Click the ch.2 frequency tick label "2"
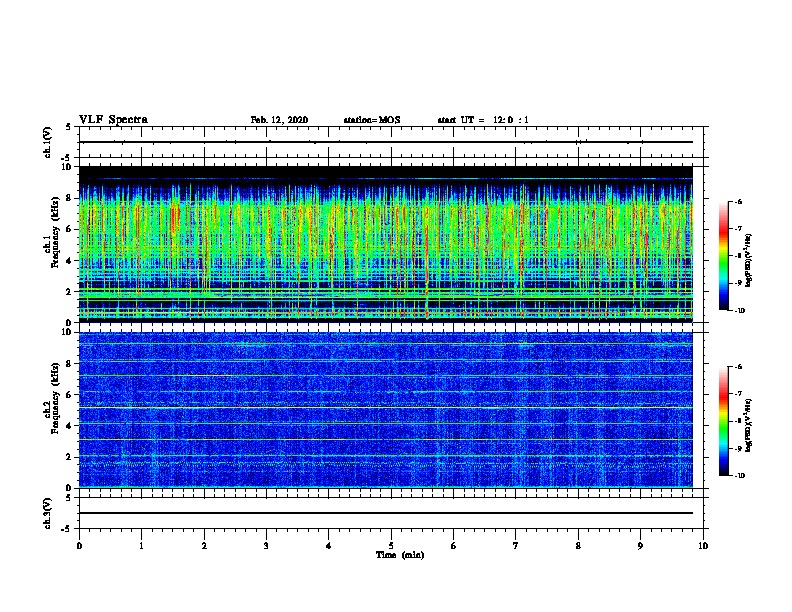Image resolution: width=792 pixels, height=612 pixels. click(69, 457)
